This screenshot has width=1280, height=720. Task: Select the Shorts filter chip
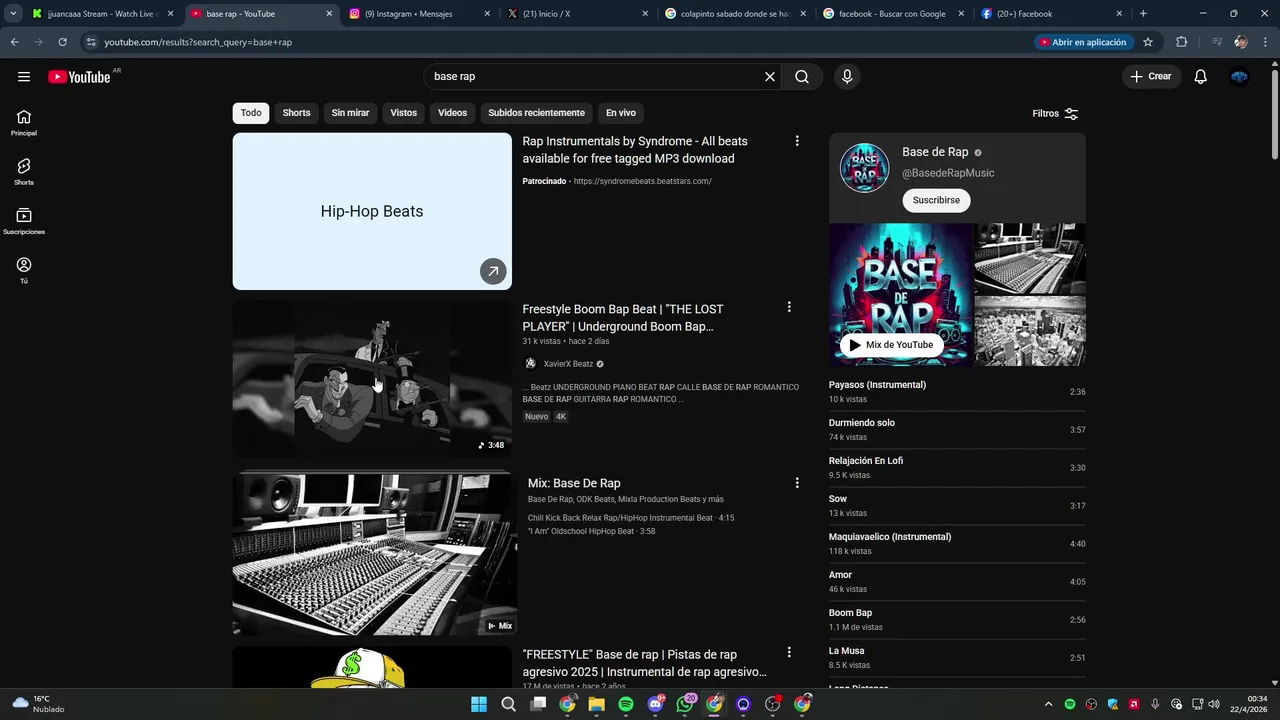coord(296,113)
